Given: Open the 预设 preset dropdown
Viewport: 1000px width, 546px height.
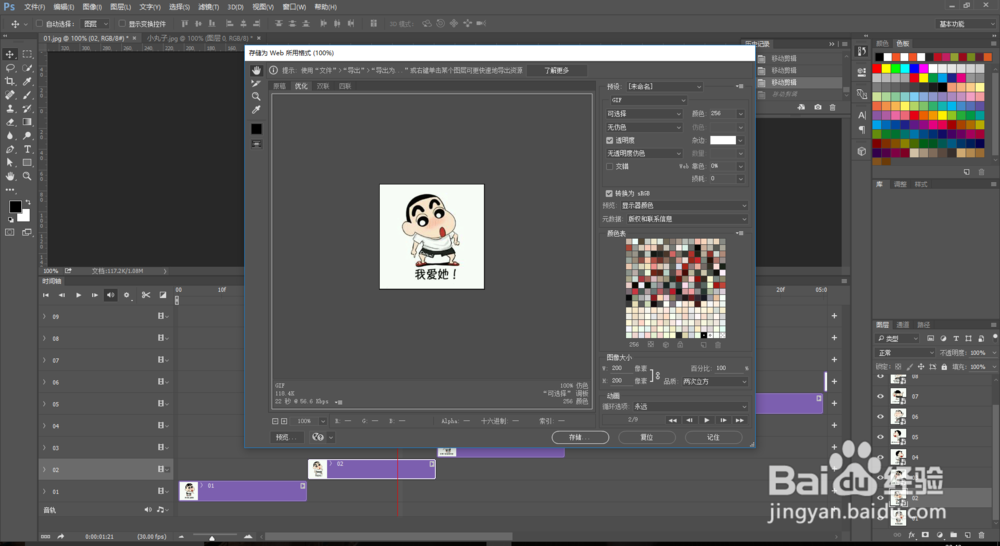Looking at the screenshot, I should [x=663, y=87].
